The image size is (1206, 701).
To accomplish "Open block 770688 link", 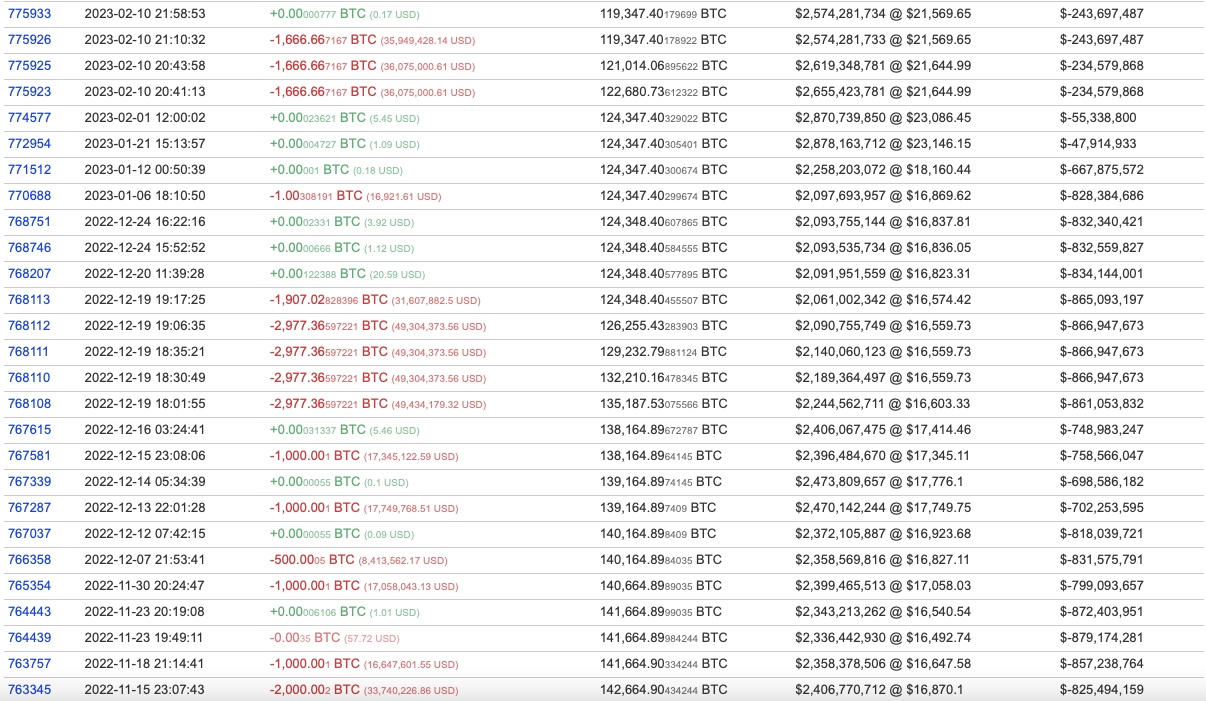I will coord(29,196).
